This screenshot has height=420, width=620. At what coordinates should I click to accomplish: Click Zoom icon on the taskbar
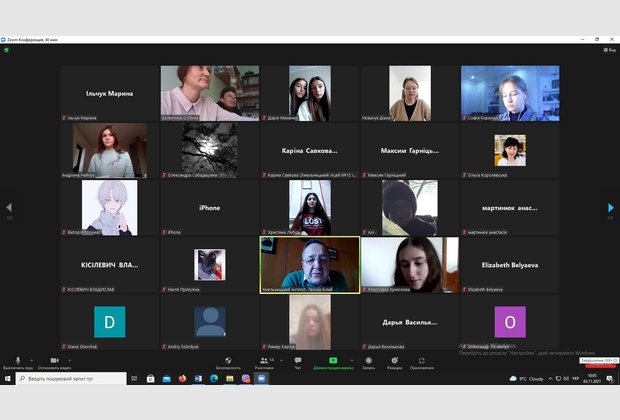coord(261,378)
